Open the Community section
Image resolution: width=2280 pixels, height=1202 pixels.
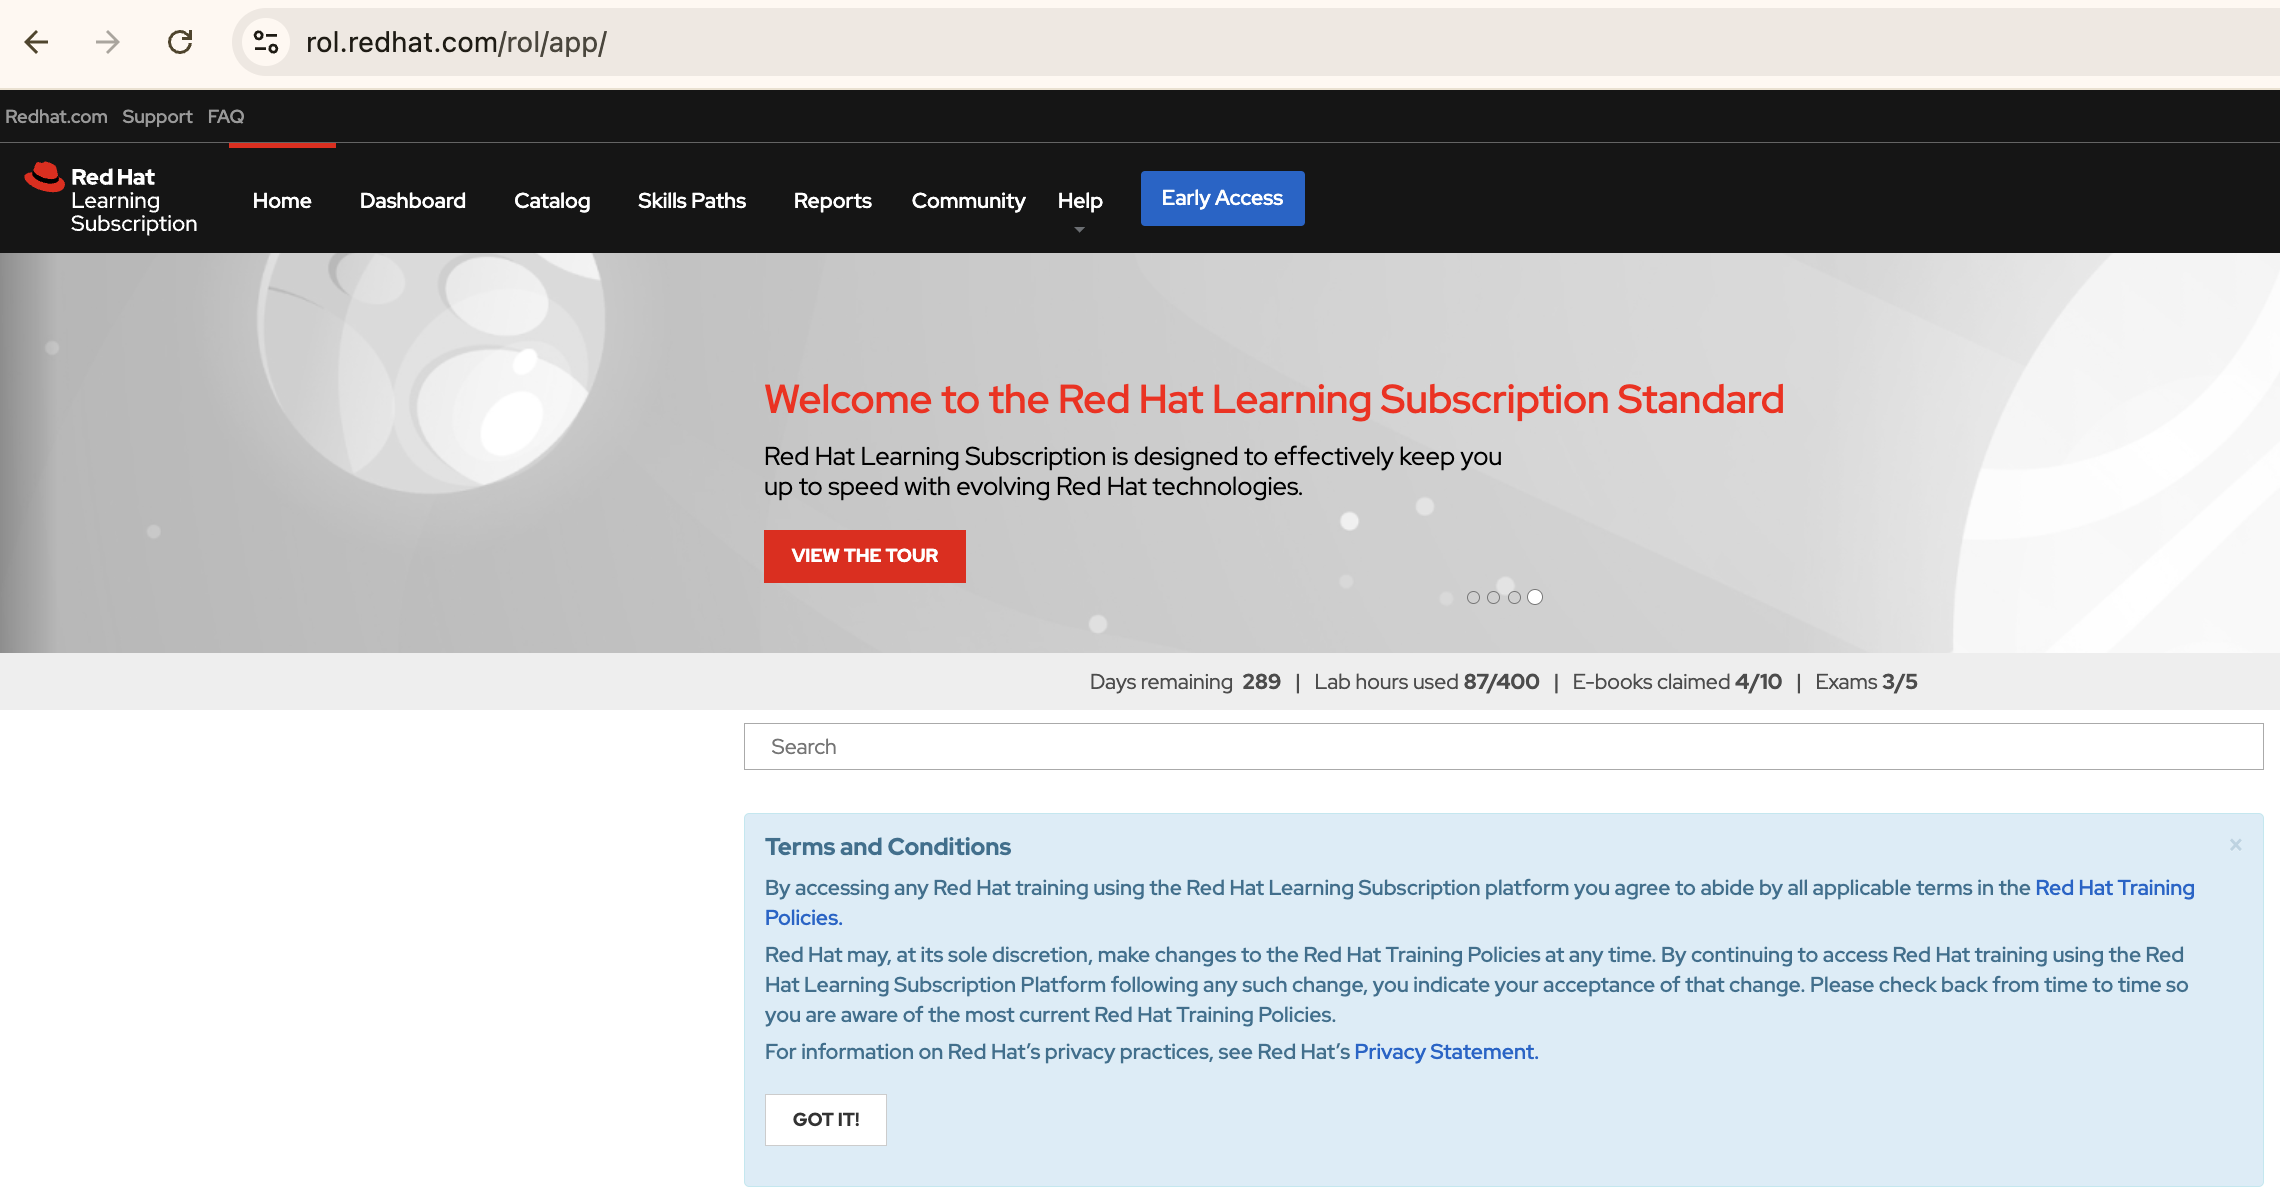967,200
